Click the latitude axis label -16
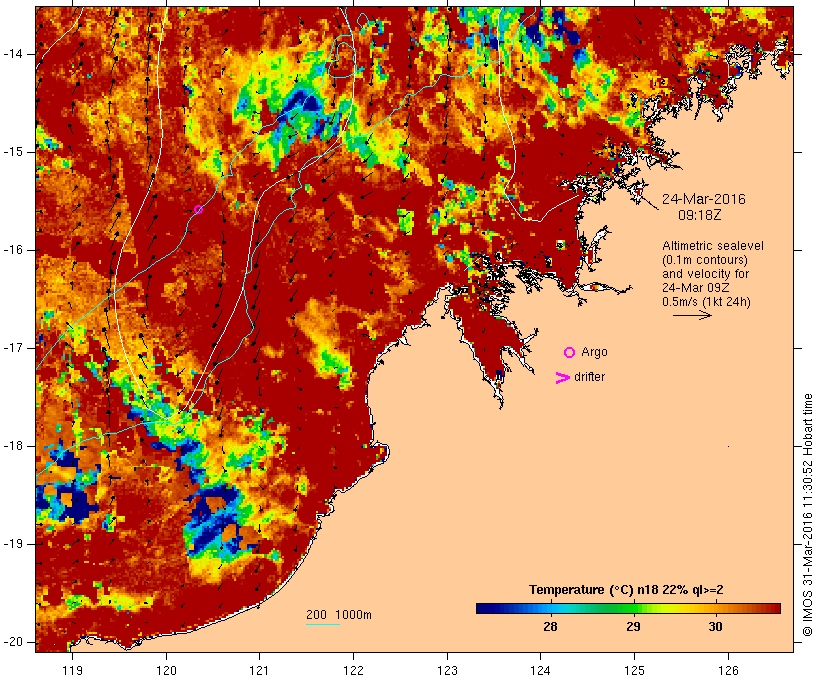820x680 pixels. (x=13, y=250)
